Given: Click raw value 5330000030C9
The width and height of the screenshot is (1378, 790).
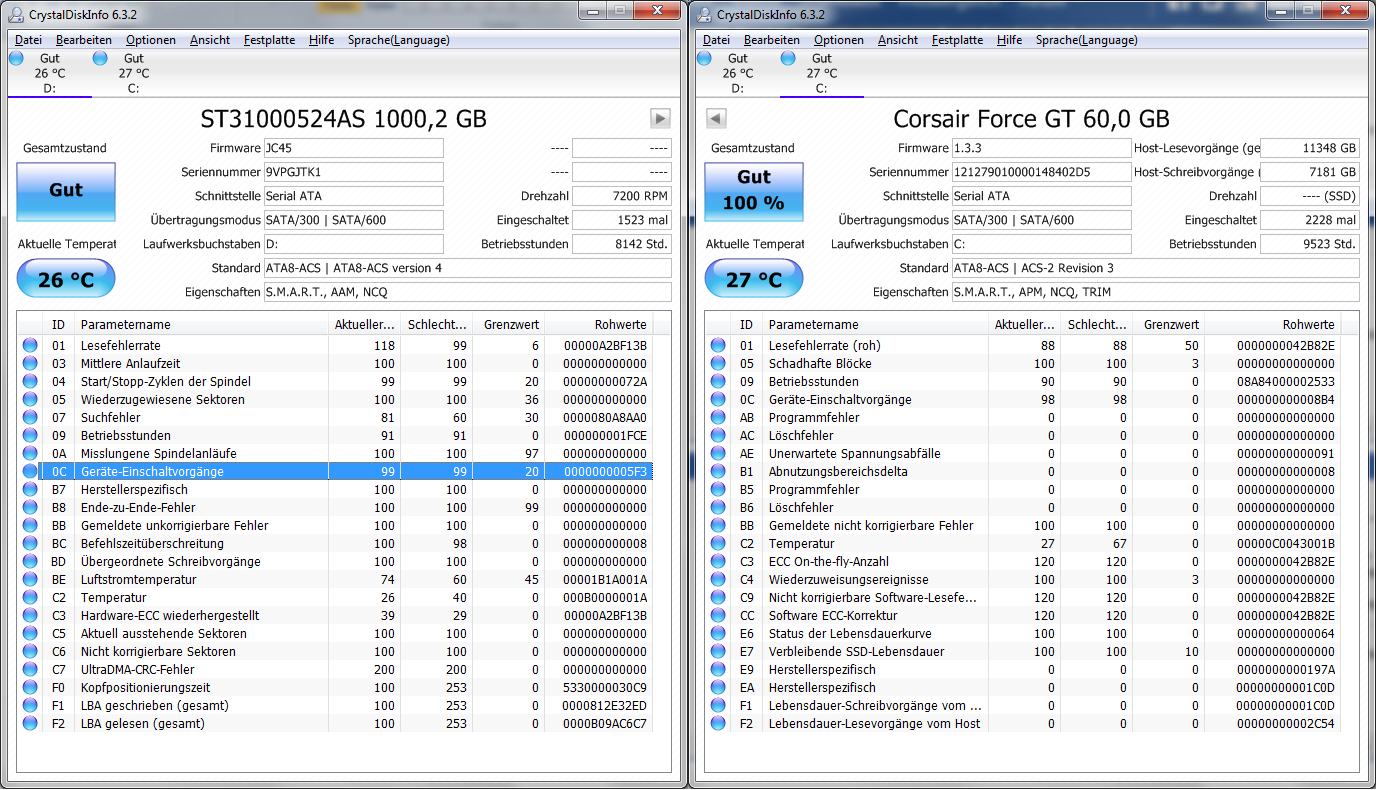Looking at the screenshot, I should coord(605,688).
